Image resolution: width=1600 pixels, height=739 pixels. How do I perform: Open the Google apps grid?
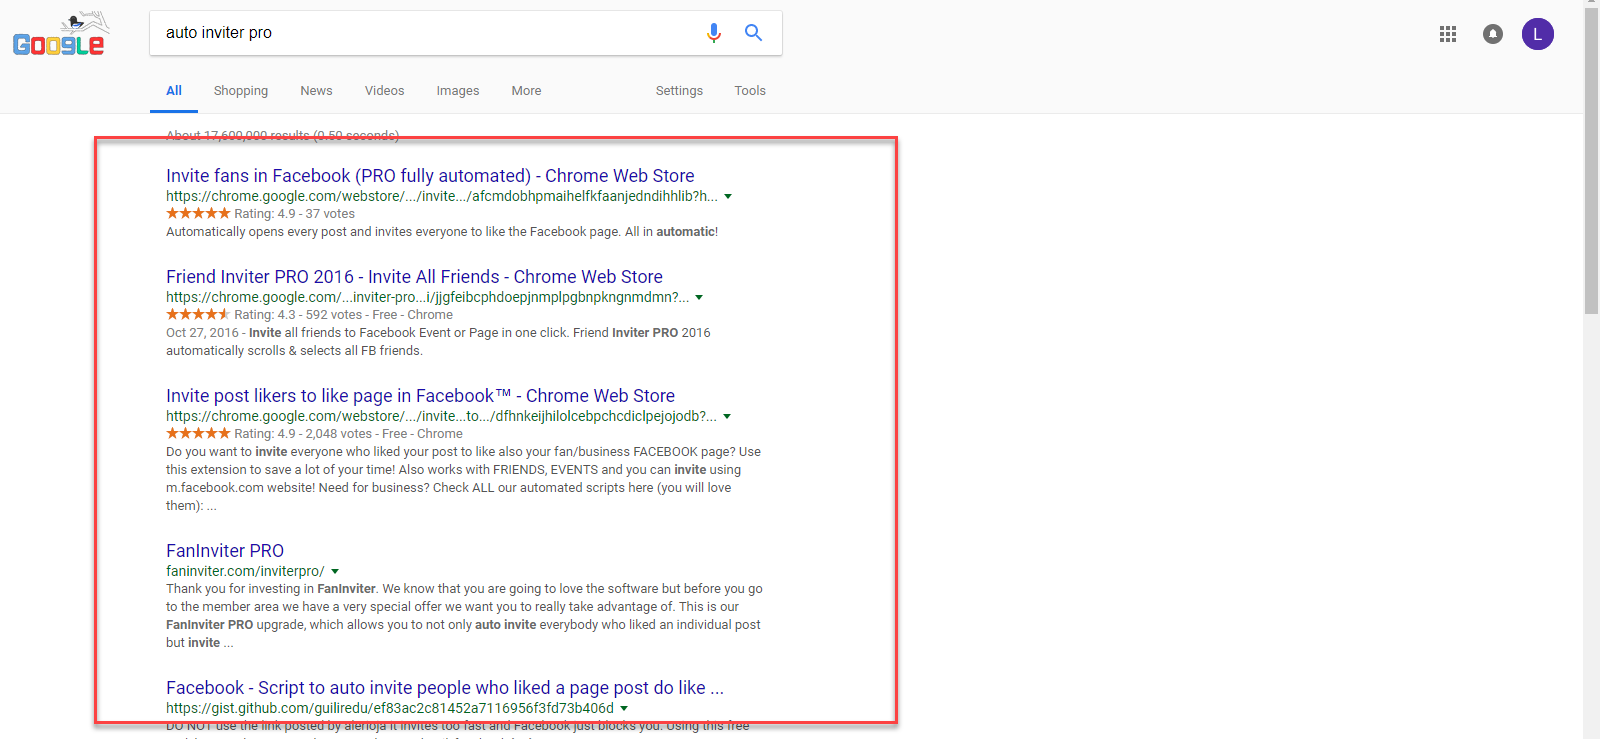click(1448, 34)
